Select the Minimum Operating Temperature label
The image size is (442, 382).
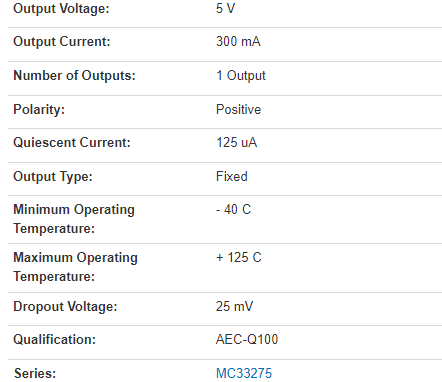(x=74, y=219)
